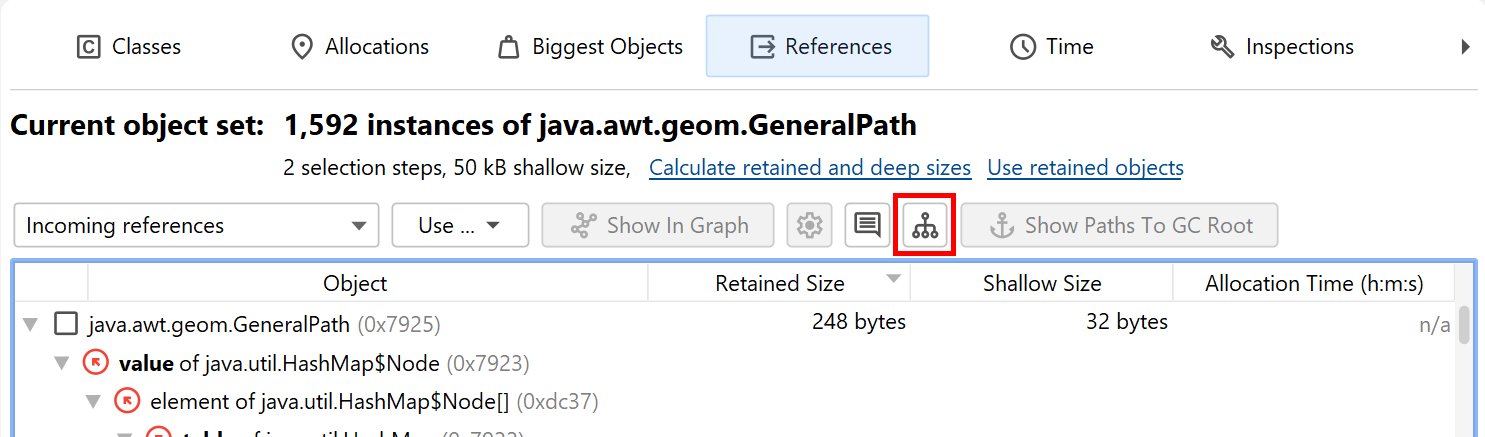Click the tree hierarchy icon button

coord(926,226)
